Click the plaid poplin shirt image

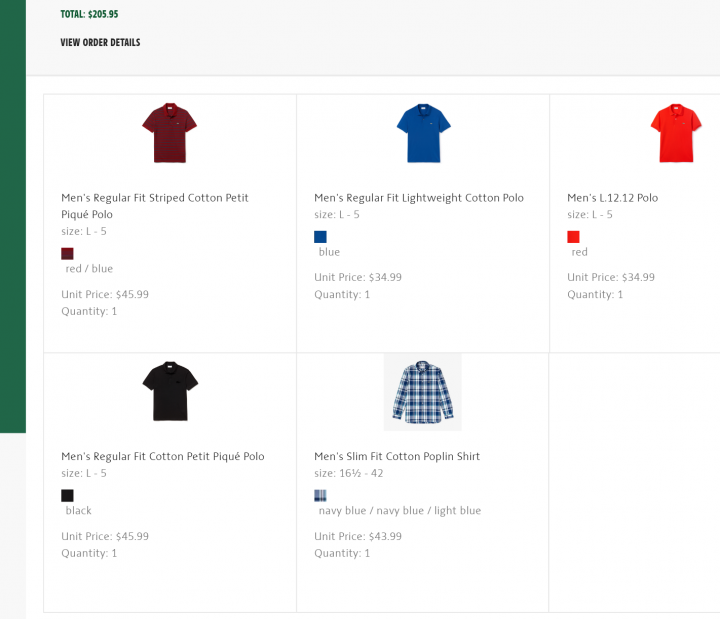pyautogui.click(x=423, y=391)
